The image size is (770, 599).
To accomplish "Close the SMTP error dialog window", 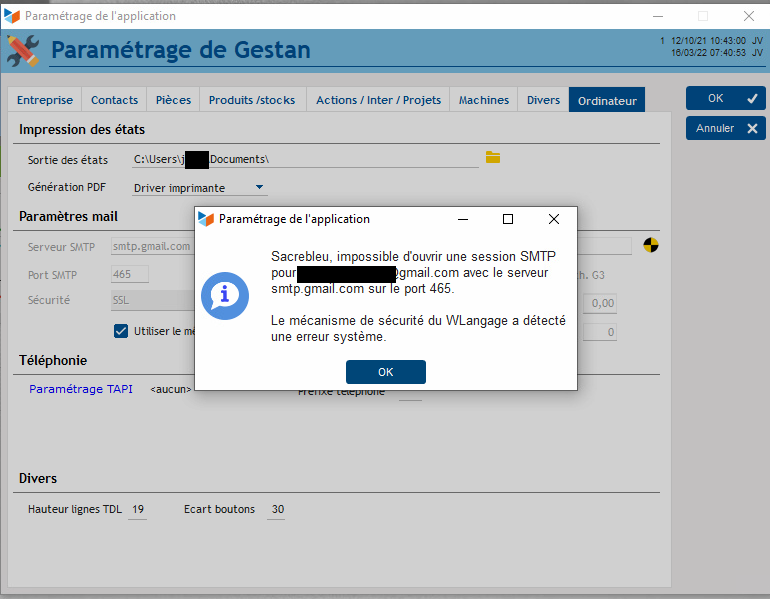I will click(553, 219).
